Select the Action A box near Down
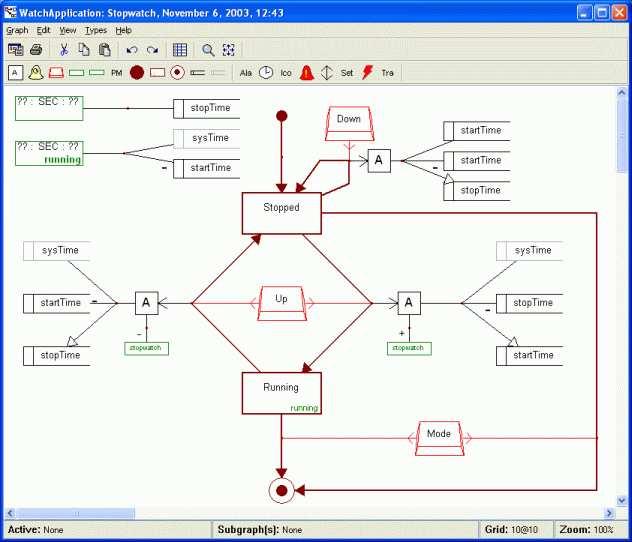This screenshot has width=632, height=542. [379, 161]
